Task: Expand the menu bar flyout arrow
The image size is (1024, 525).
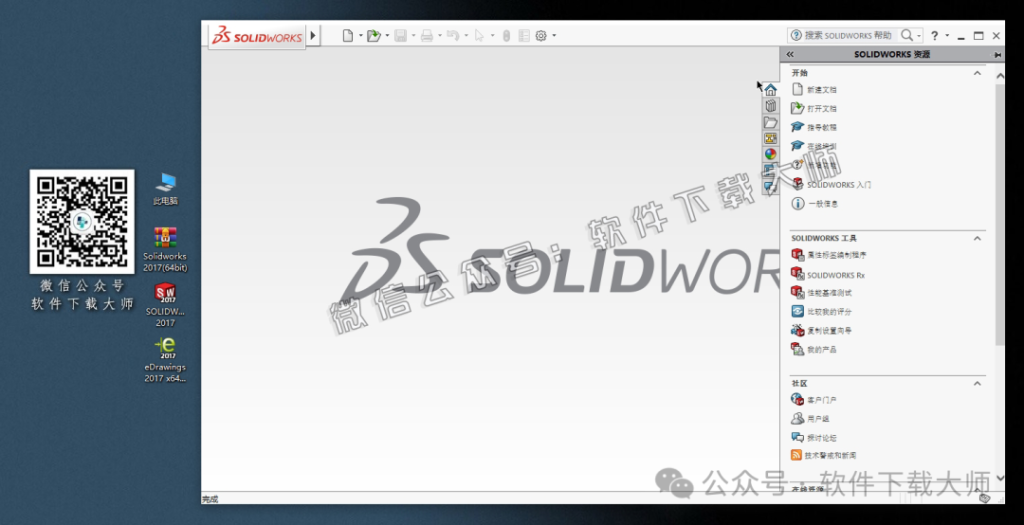Action: tap(313, 35)
